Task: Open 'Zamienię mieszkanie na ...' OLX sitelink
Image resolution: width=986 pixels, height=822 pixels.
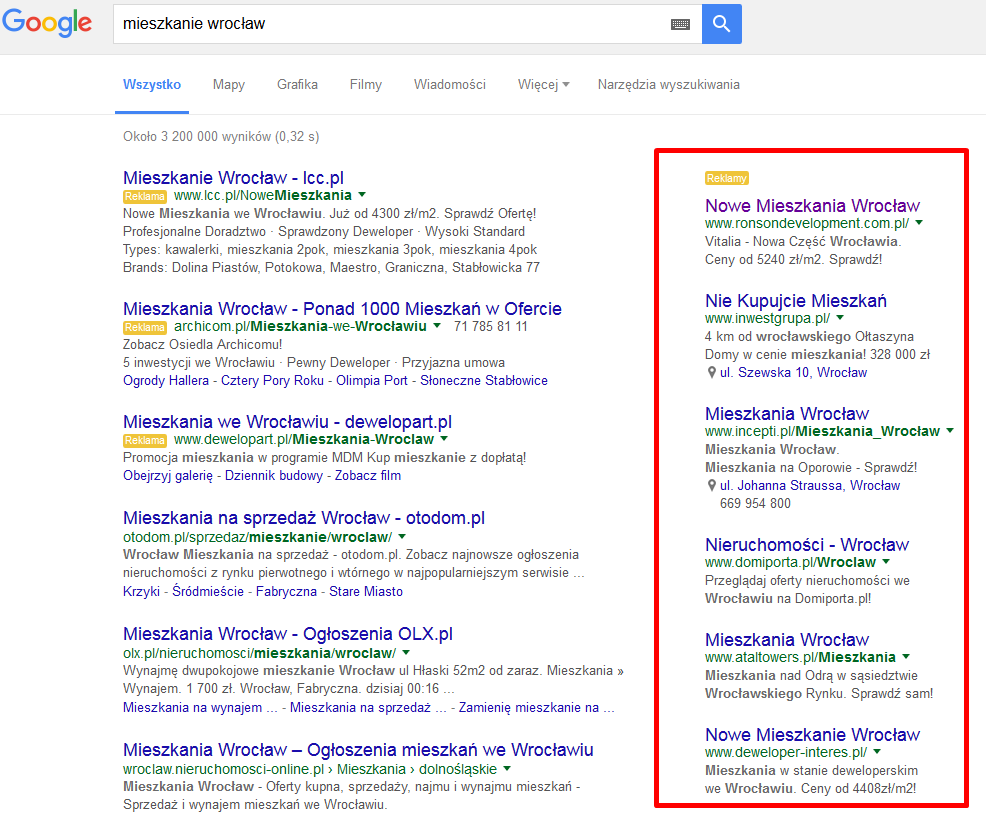Action: tap(536, 708)
